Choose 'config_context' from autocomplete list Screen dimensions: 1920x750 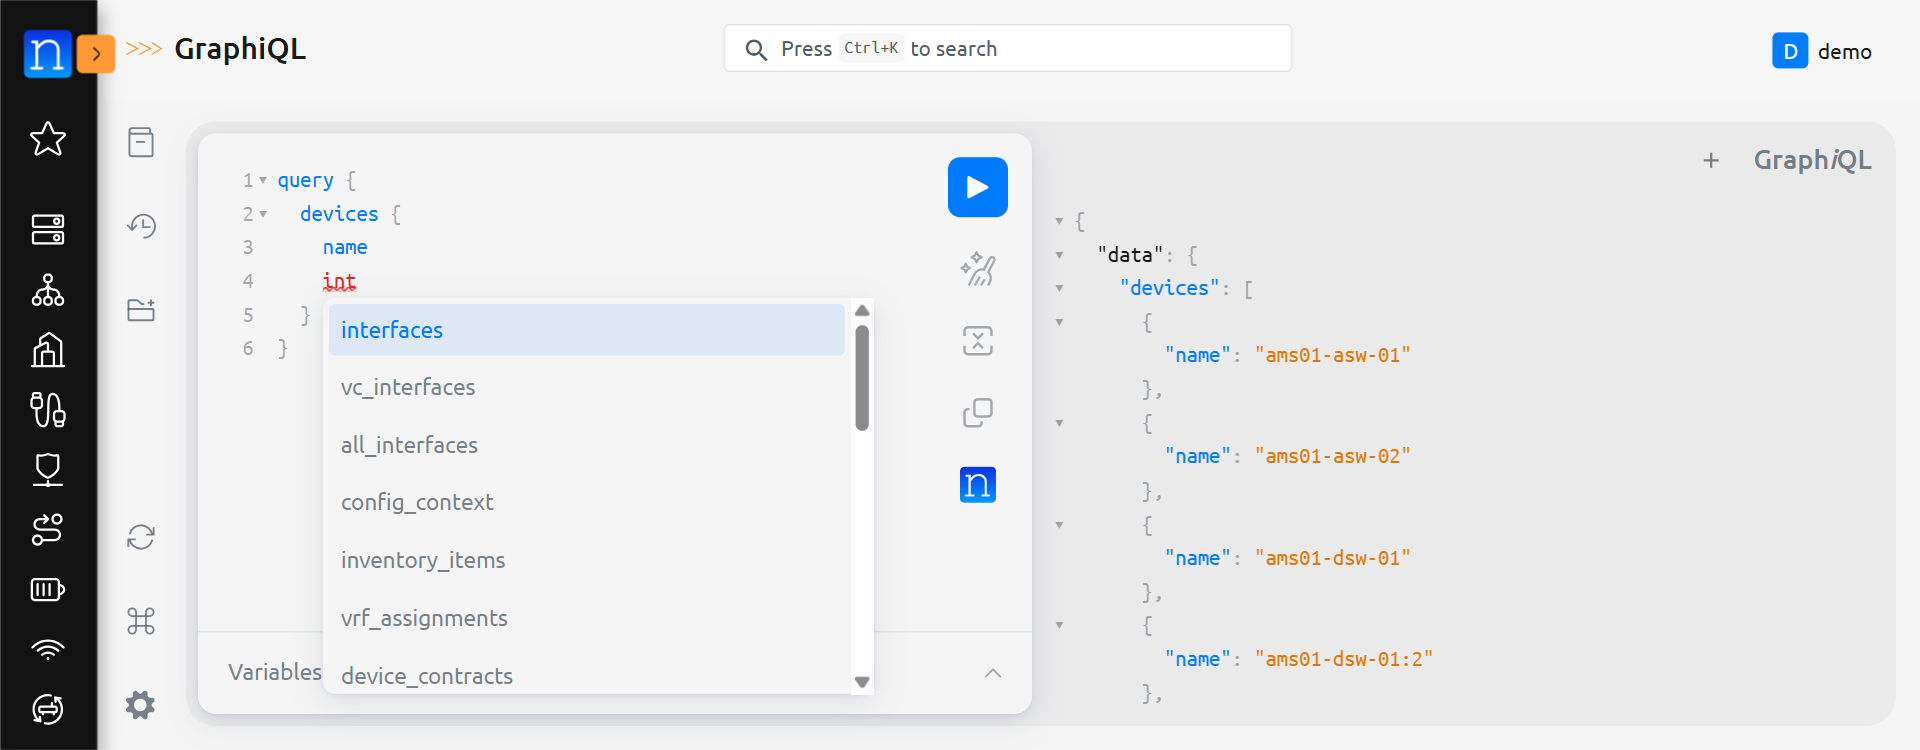417,502
